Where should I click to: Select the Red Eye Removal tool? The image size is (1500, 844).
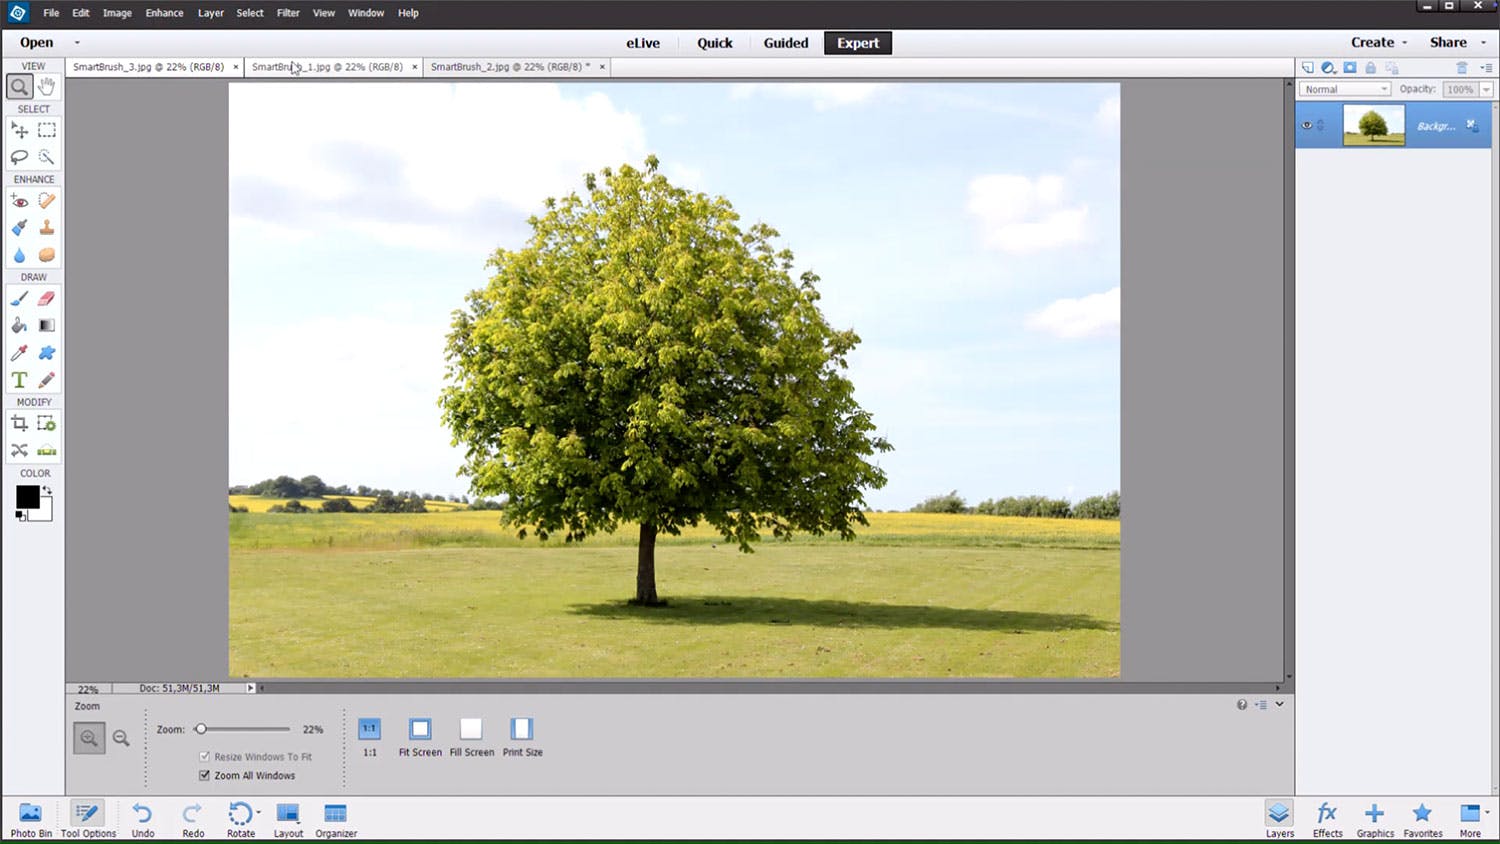(19, 201)
